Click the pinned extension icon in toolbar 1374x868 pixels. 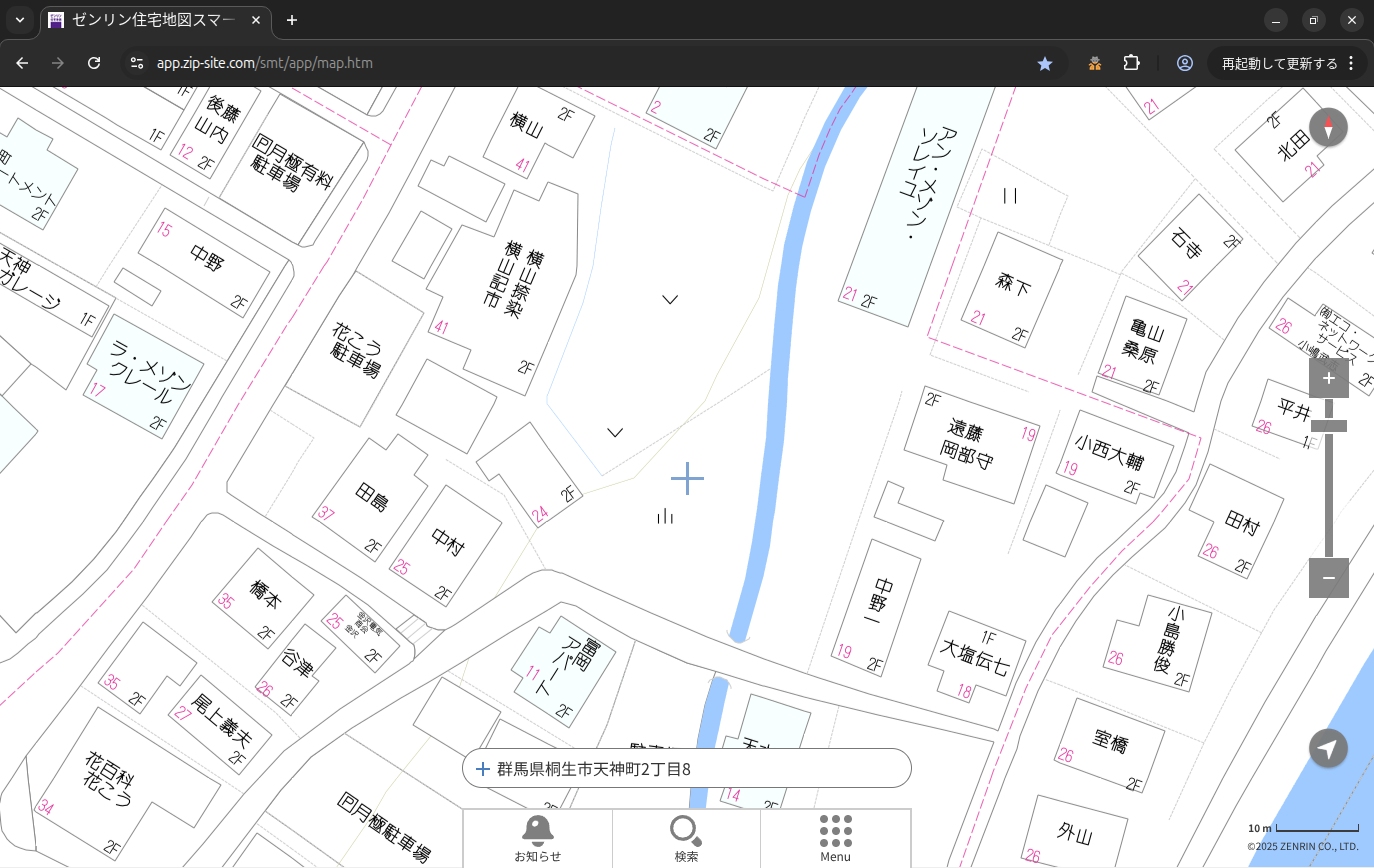pos(1095,63)
